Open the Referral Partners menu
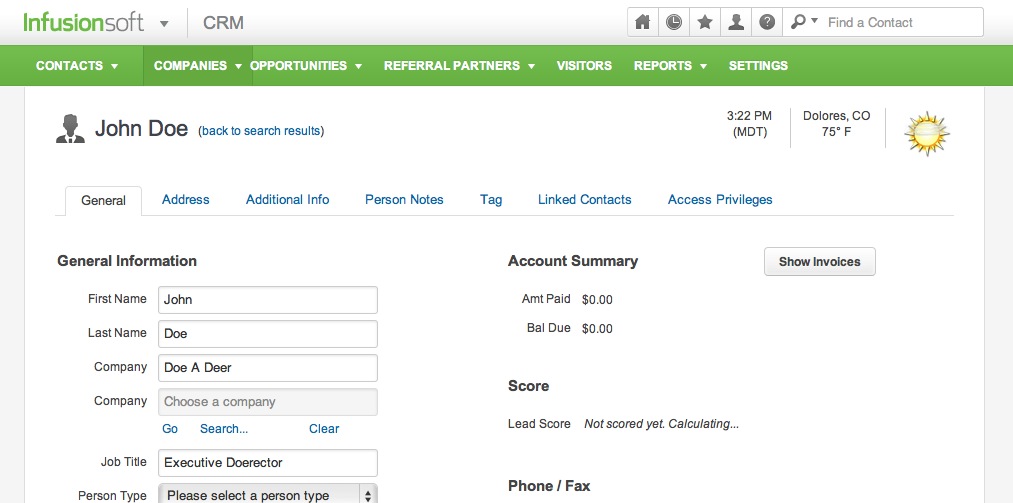 click(x=459, y=65)
